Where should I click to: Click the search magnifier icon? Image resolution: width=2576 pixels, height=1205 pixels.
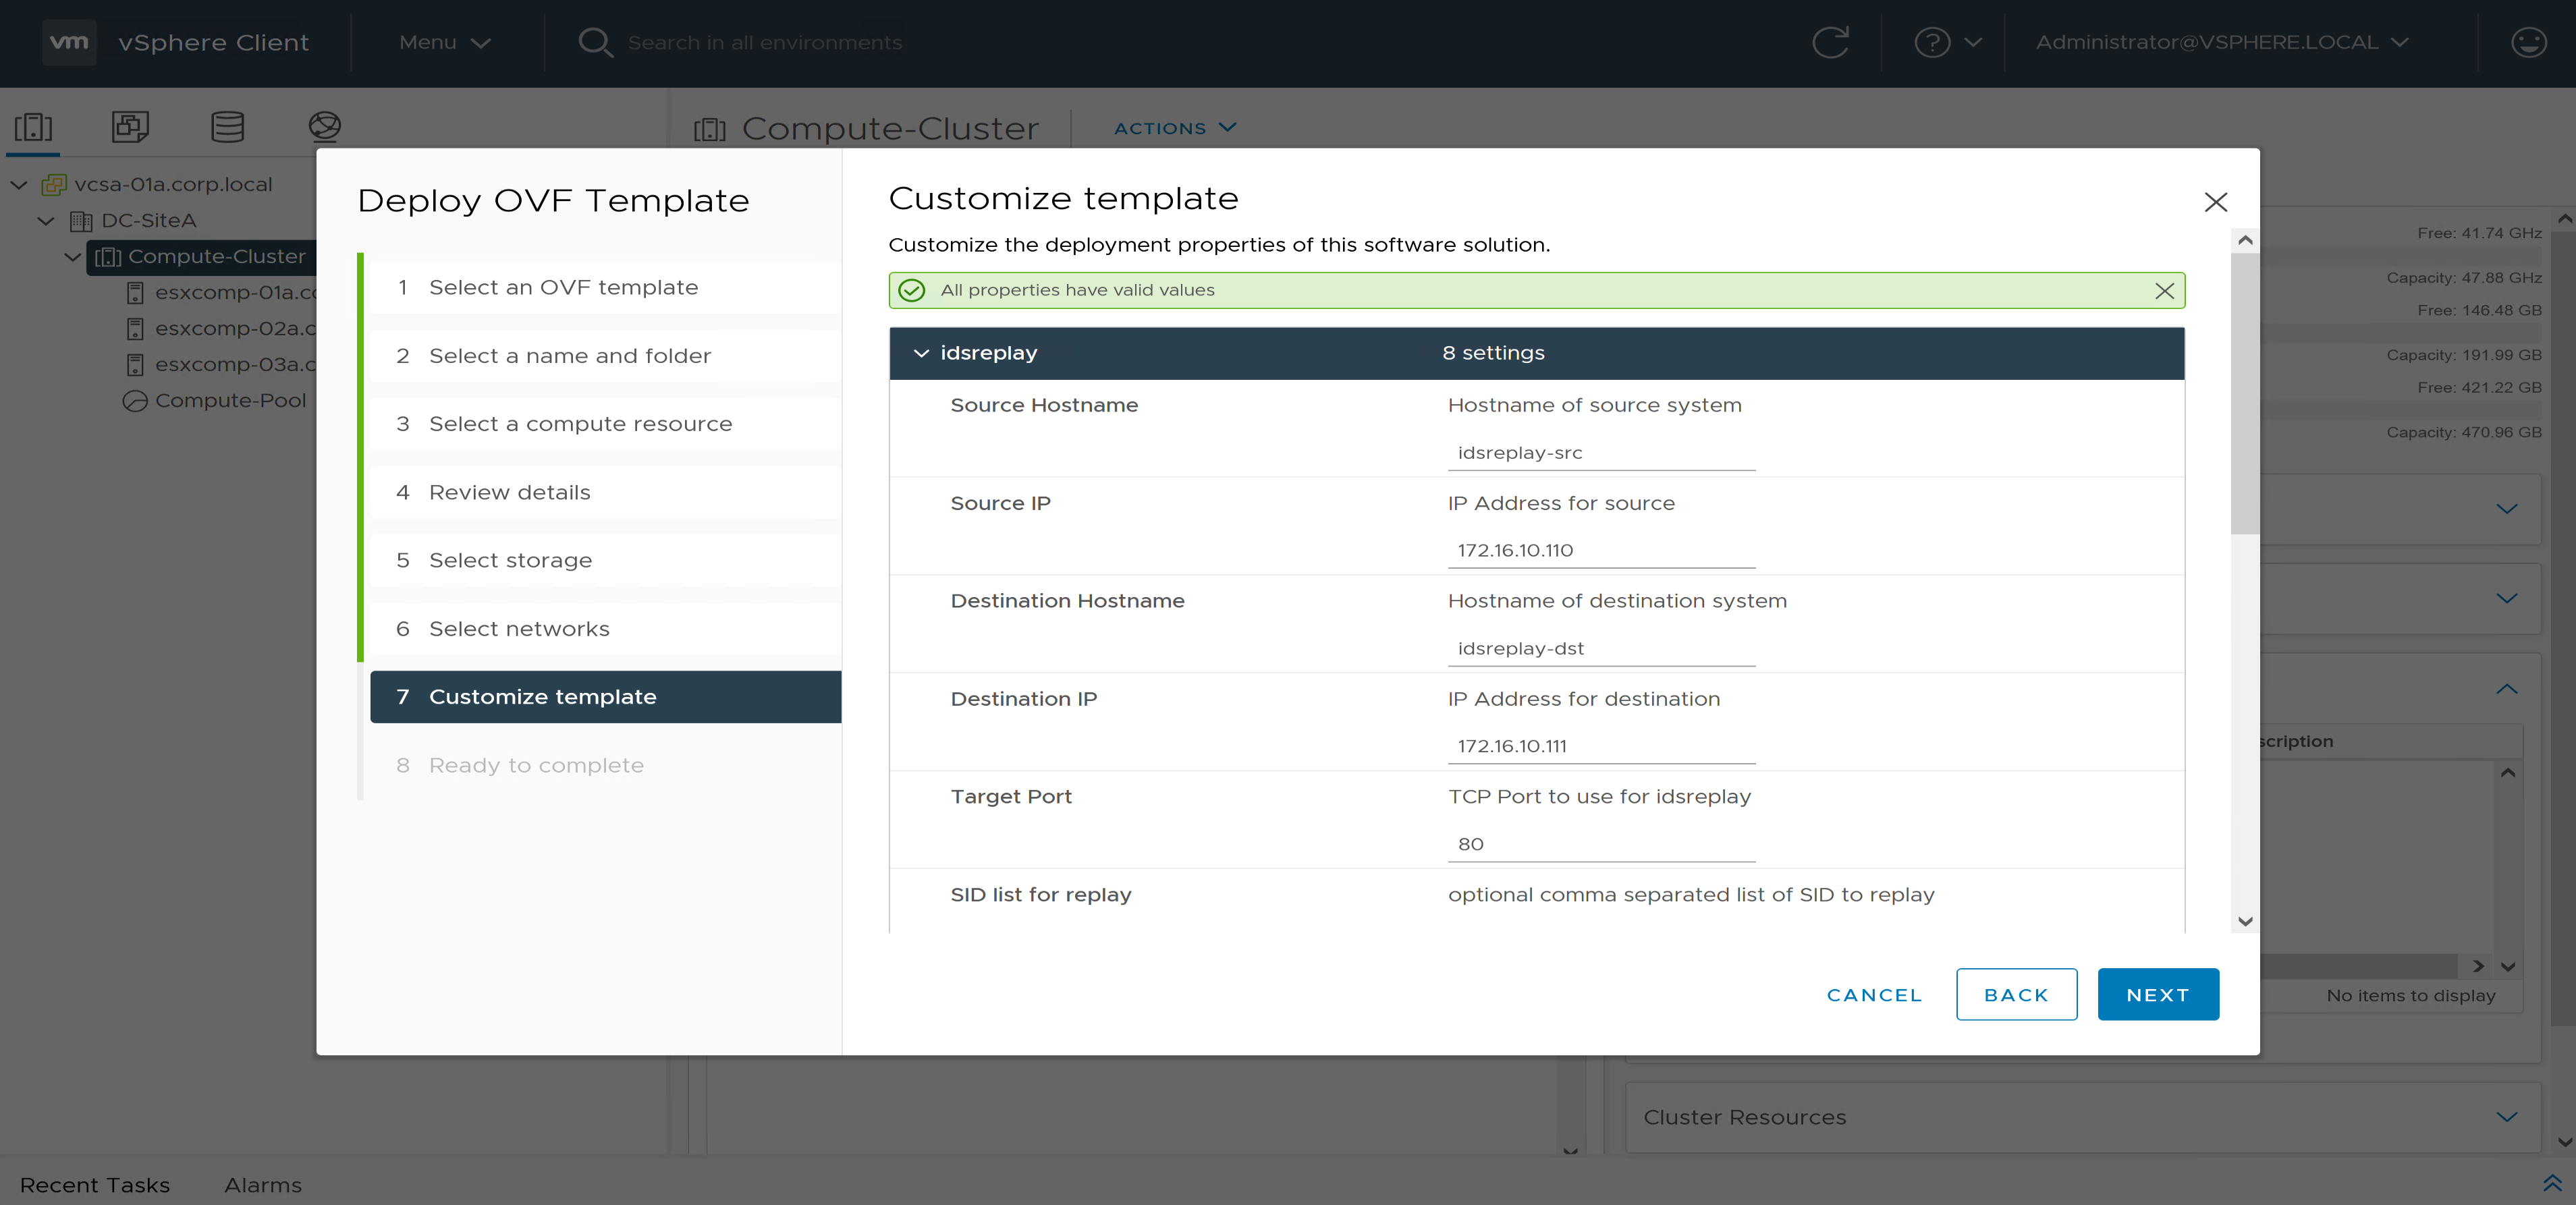[596, 42]
